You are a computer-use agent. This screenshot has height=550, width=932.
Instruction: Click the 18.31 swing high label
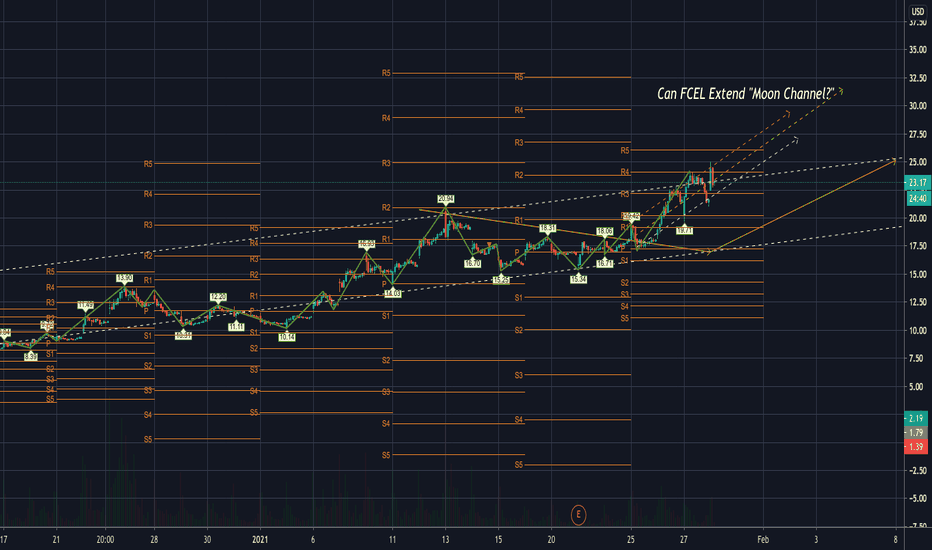(547, 228)
